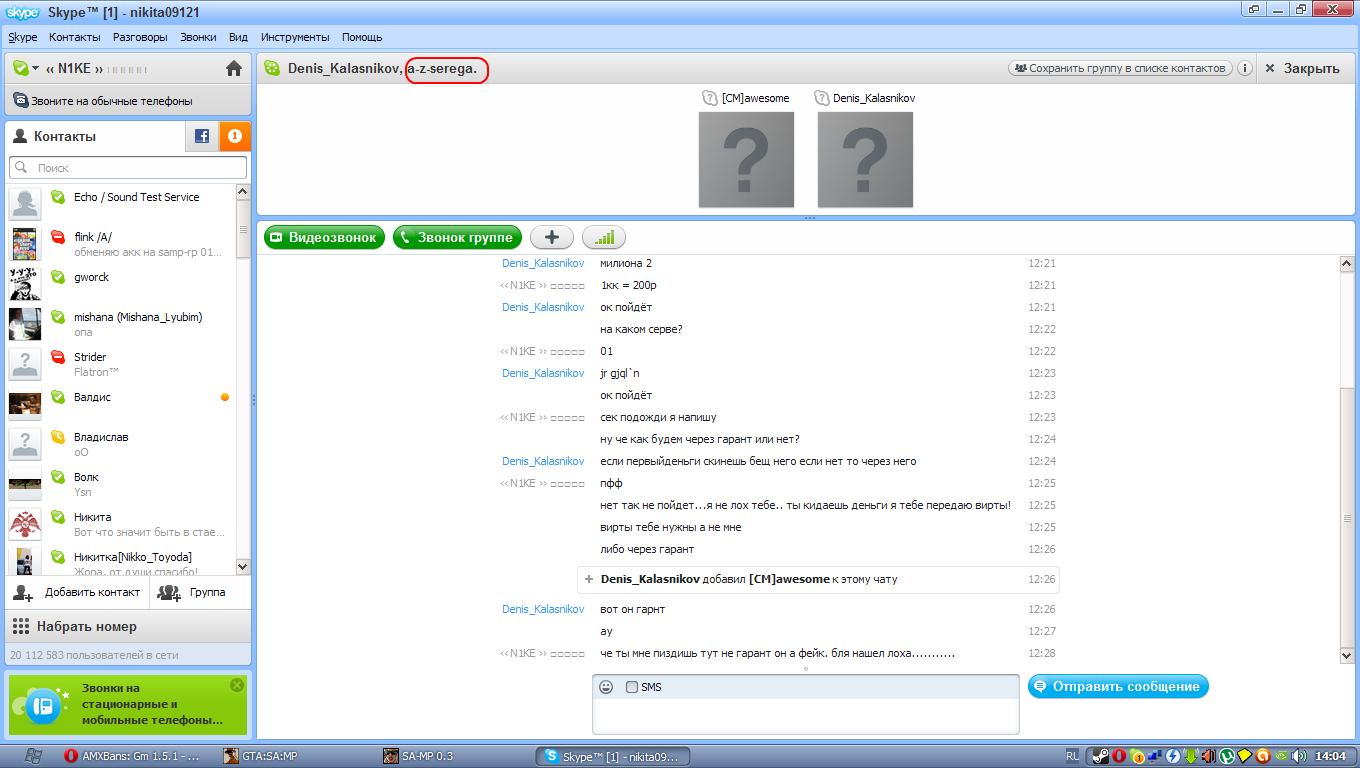Select the Контакты tab

(x=96, y=136)
